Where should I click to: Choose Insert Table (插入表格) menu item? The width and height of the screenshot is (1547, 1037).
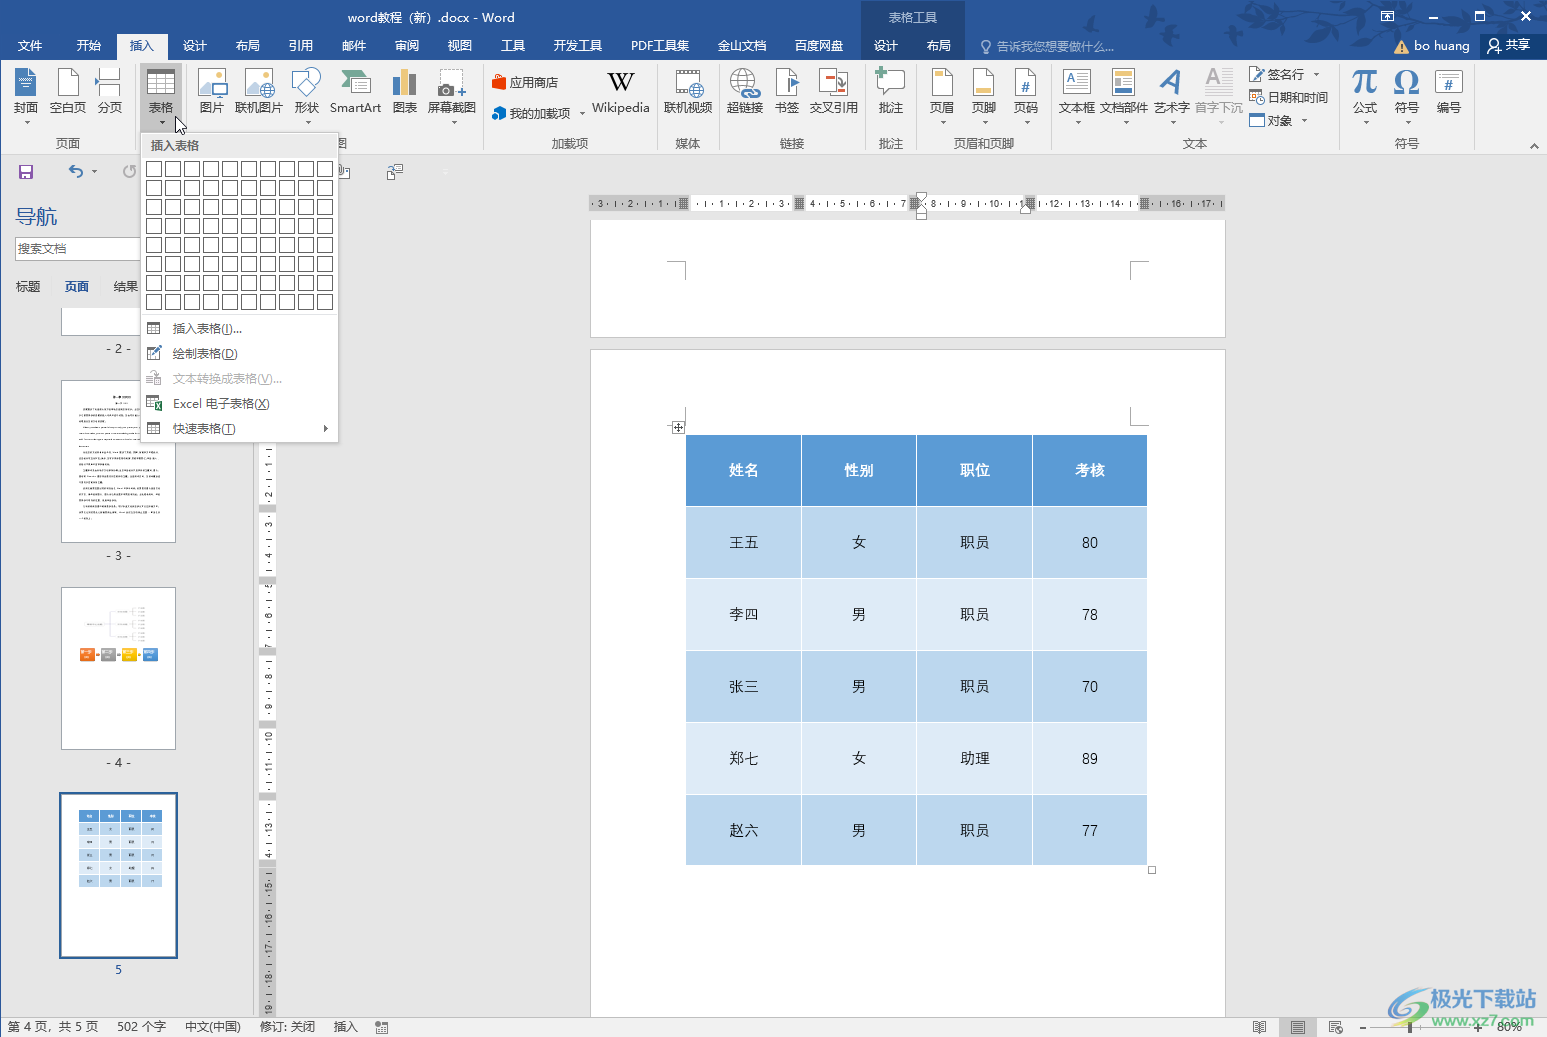239,329
